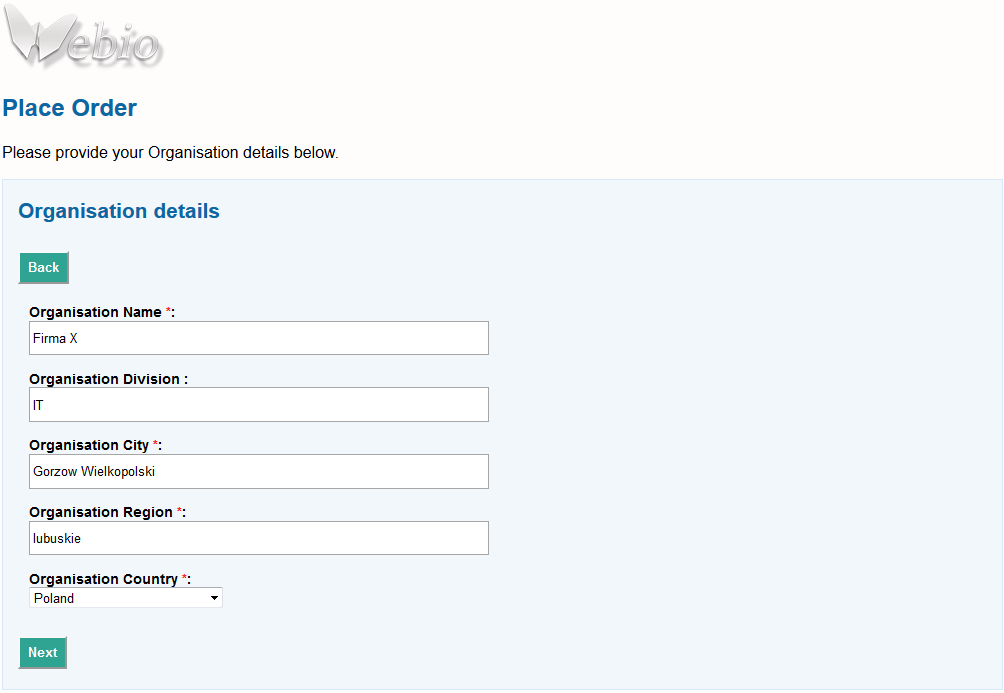Image resolution: width=1004 pixels, height=693 pixels.
Task: Click the Webio logo
Action: (82, 36)
